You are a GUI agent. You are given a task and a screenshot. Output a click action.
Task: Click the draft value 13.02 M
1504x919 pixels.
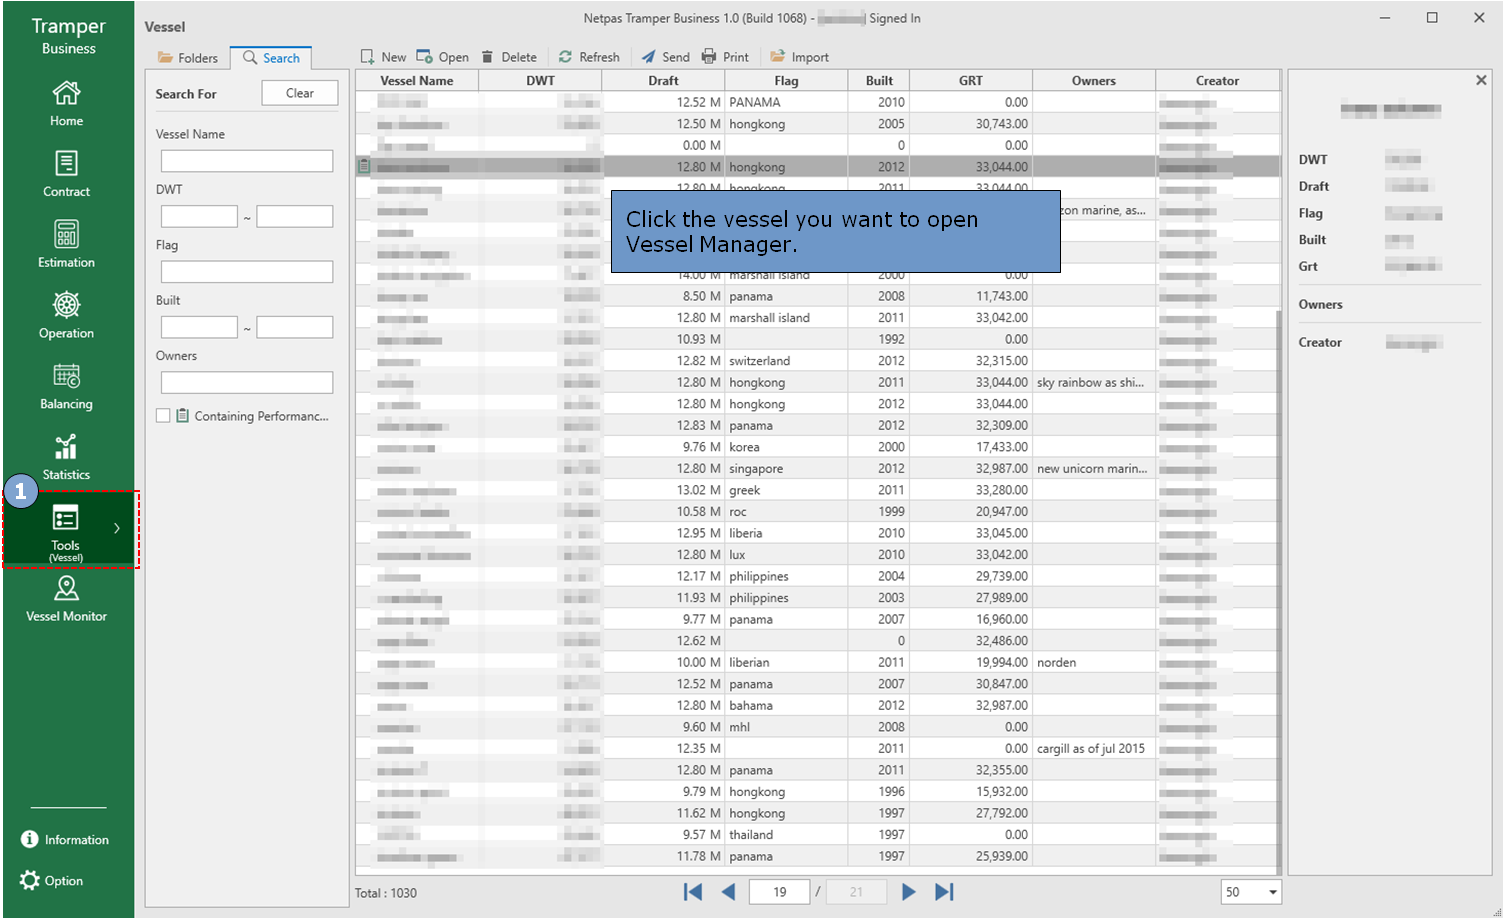[663, 490]
